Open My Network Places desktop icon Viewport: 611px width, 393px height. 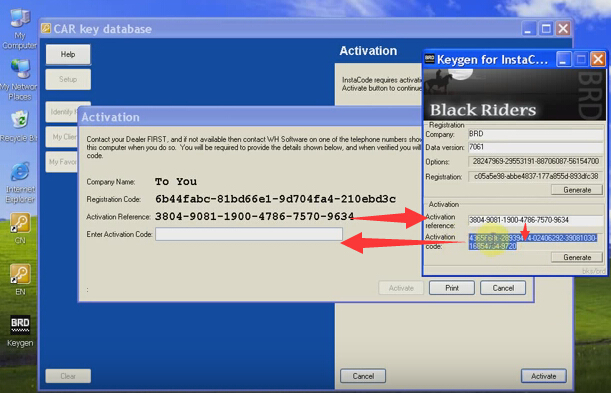click(19, 80)
